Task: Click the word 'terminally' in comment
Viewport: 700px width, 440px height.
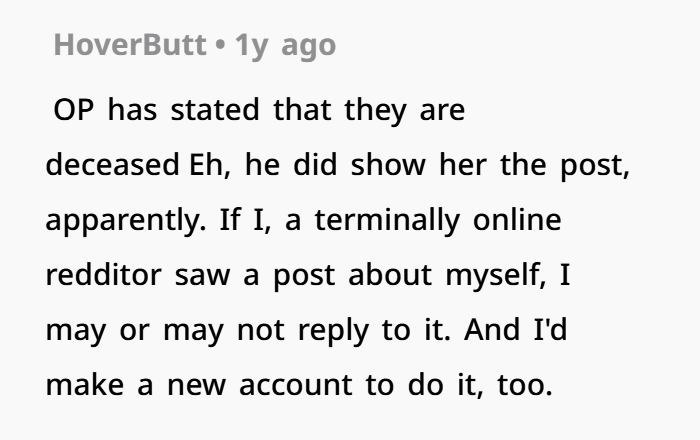Action: click(x=392, y=220)
